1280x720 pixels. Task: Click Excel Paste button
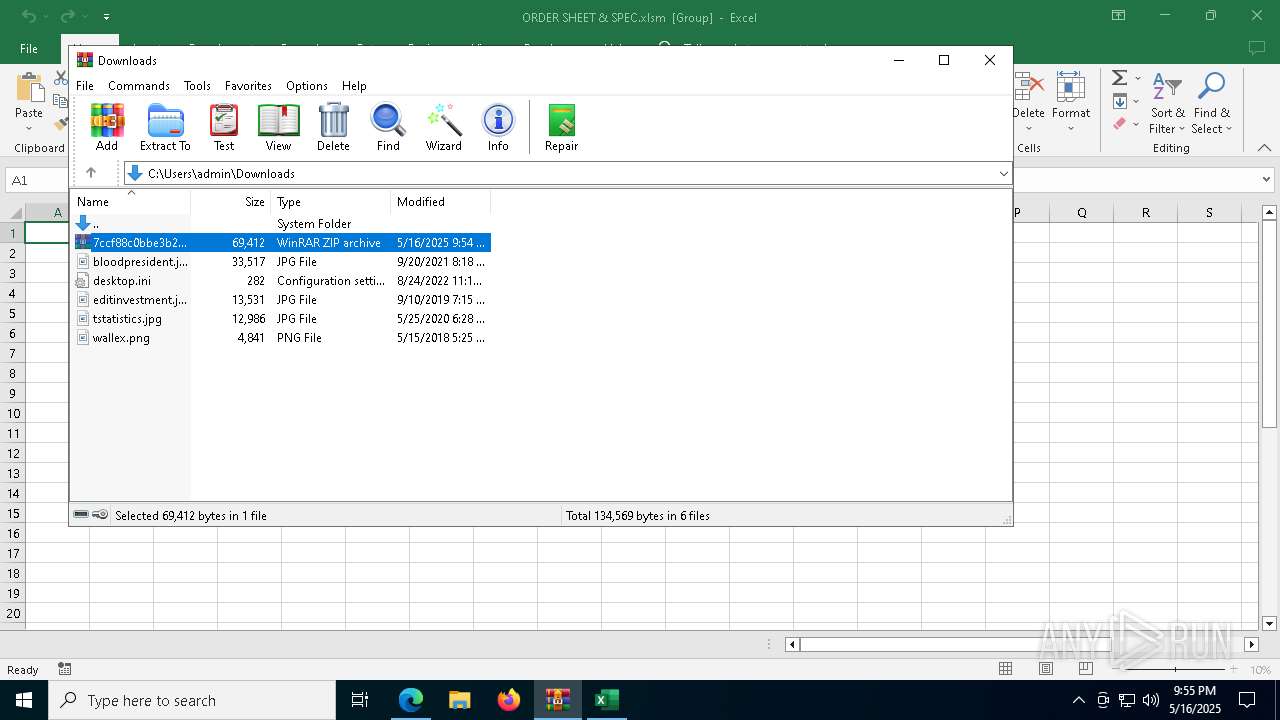[x=29, y=101]
